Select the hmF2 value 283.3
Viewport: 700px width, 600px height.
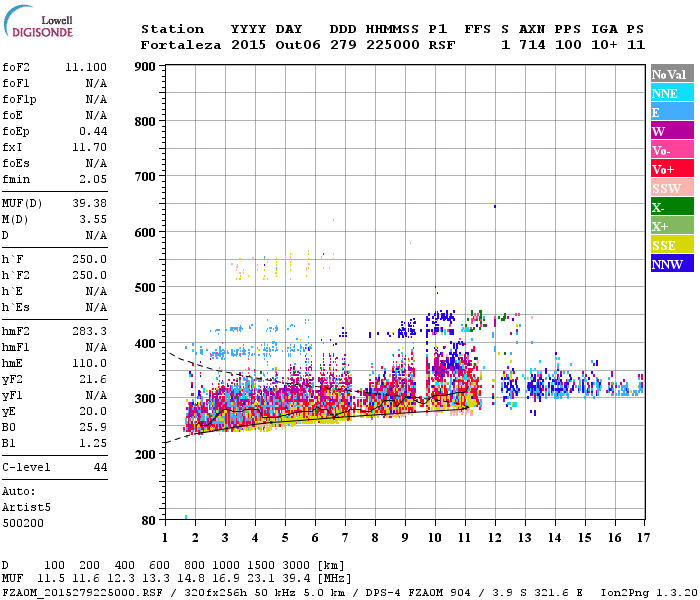[90, 331]
